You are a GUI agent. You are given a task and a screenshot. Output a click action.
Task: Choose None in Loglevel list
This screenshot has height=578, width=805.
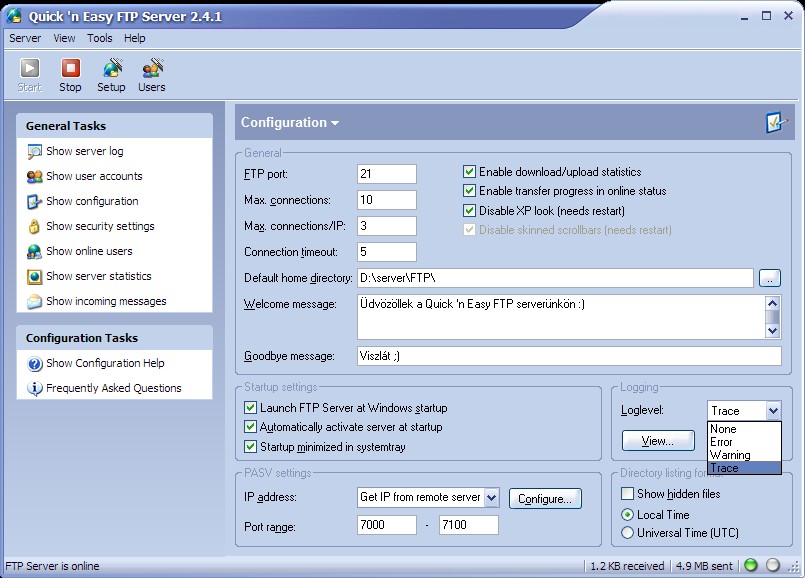pos(744,429)
